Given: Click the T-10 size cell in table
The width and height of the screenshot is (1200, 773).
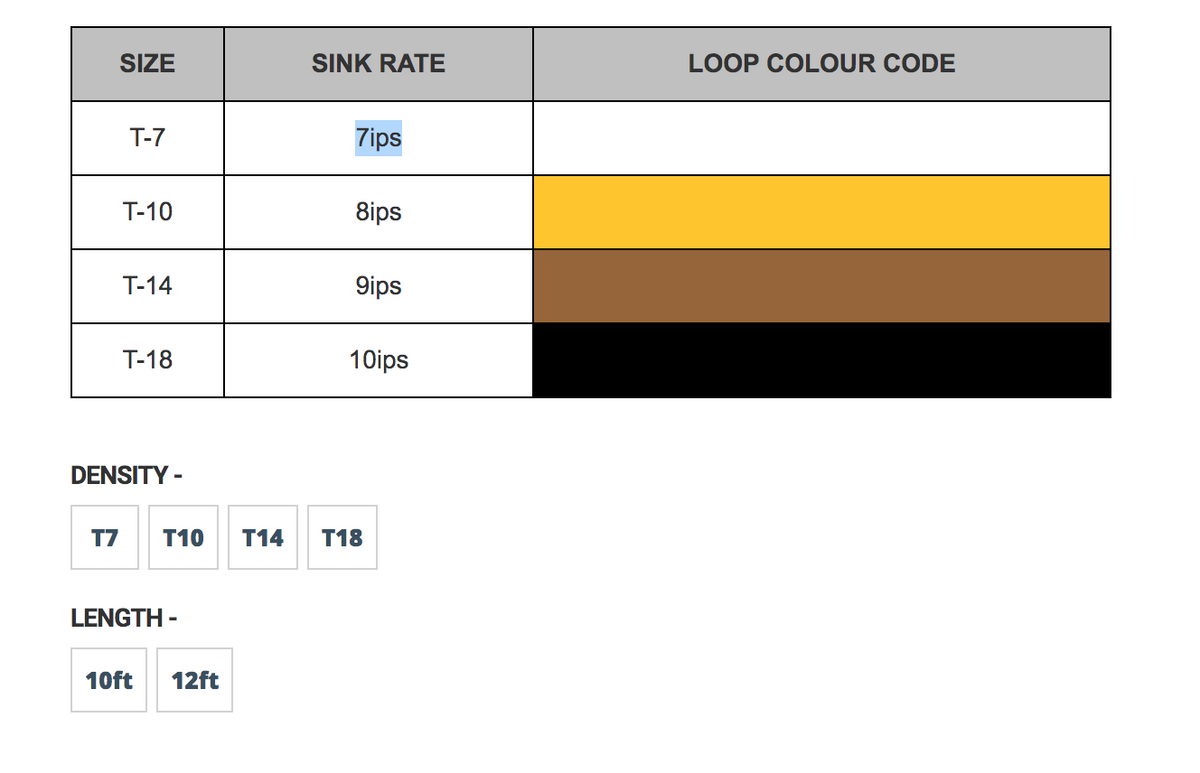Looking at the screenshot, I should coord(147,212).
